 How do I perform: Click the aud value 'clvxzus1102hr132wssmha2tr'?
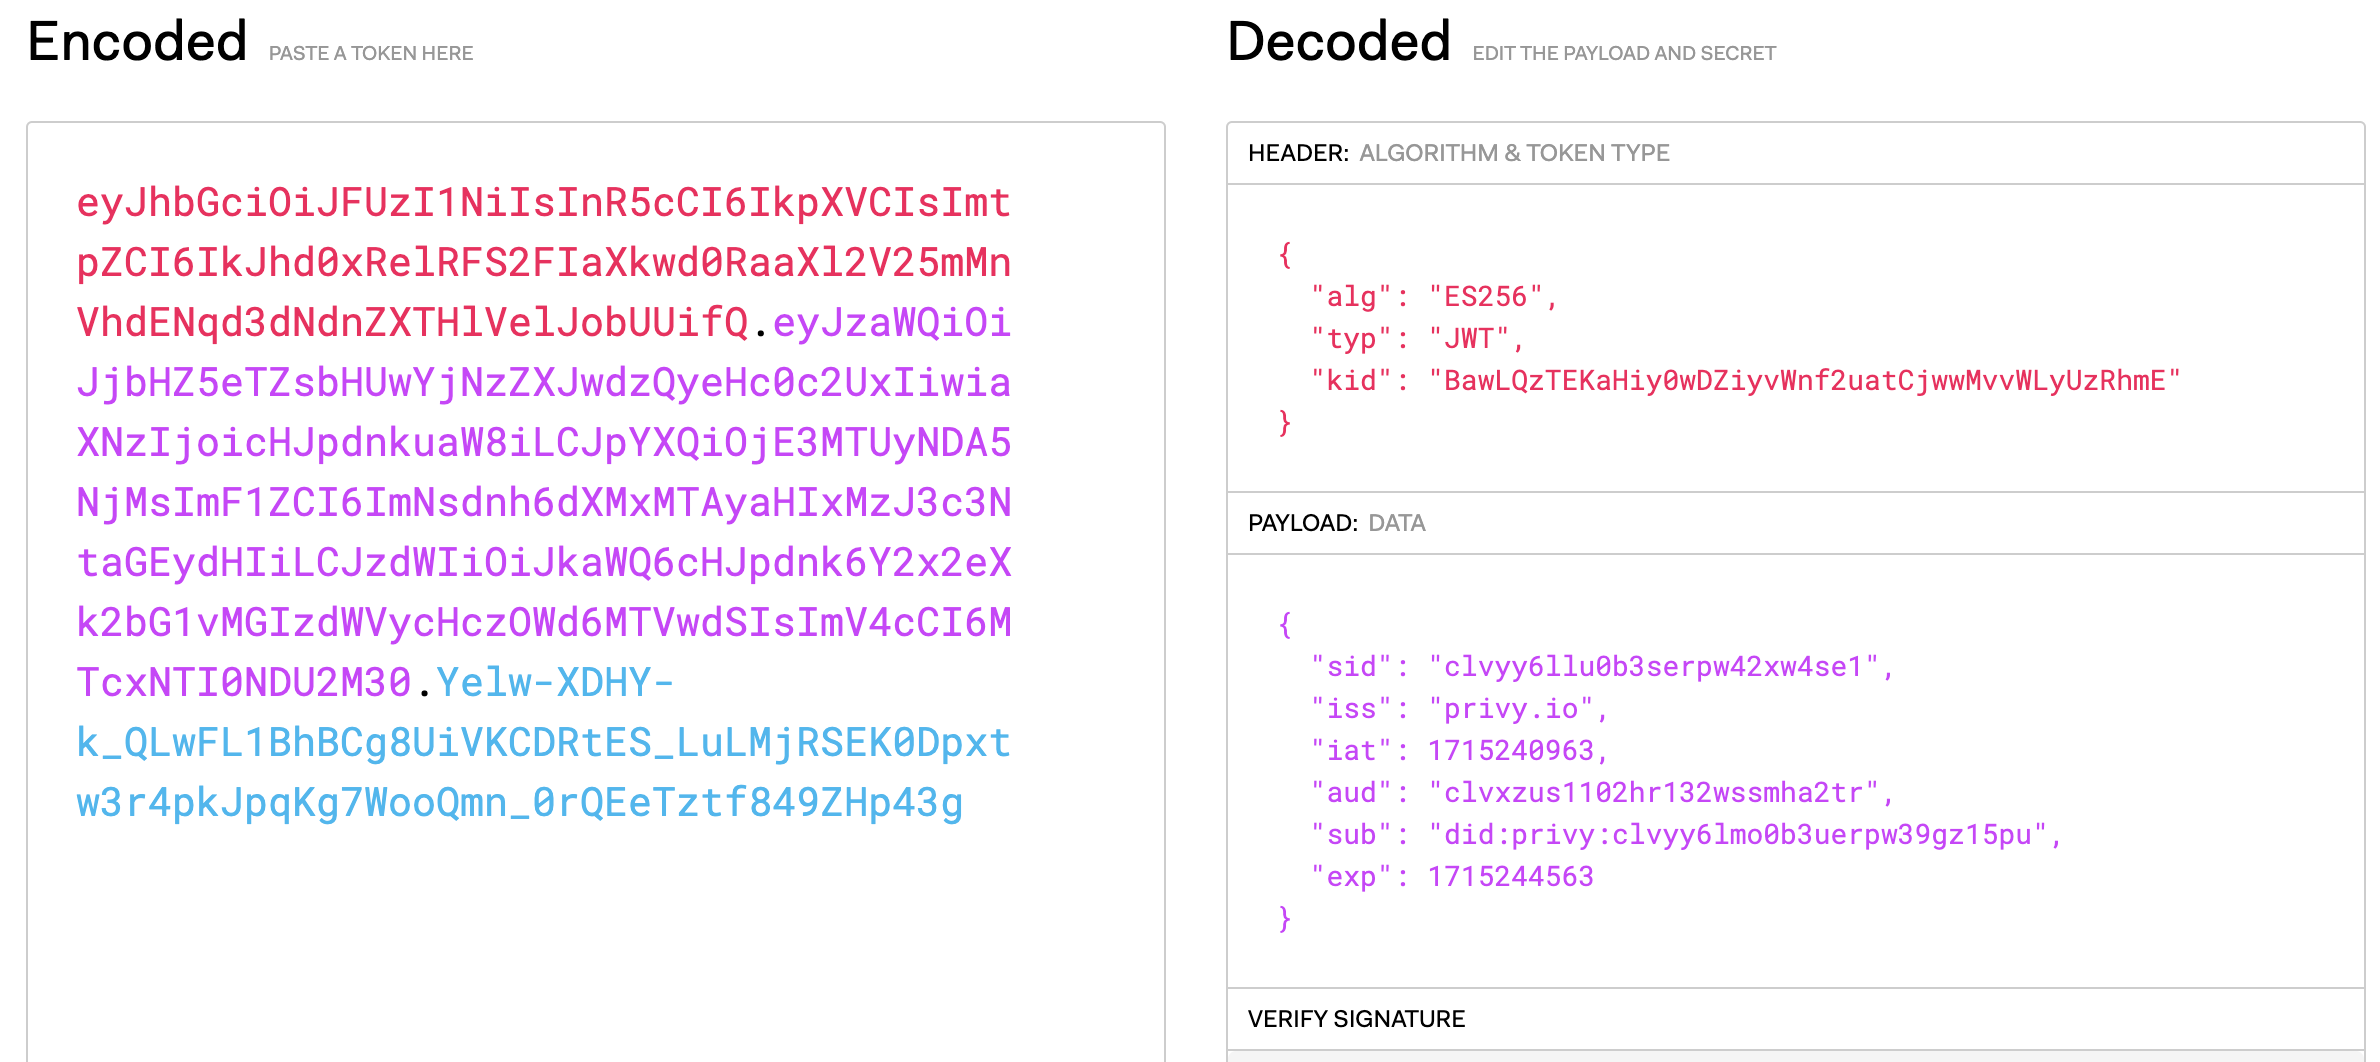tap(1653, 793)
